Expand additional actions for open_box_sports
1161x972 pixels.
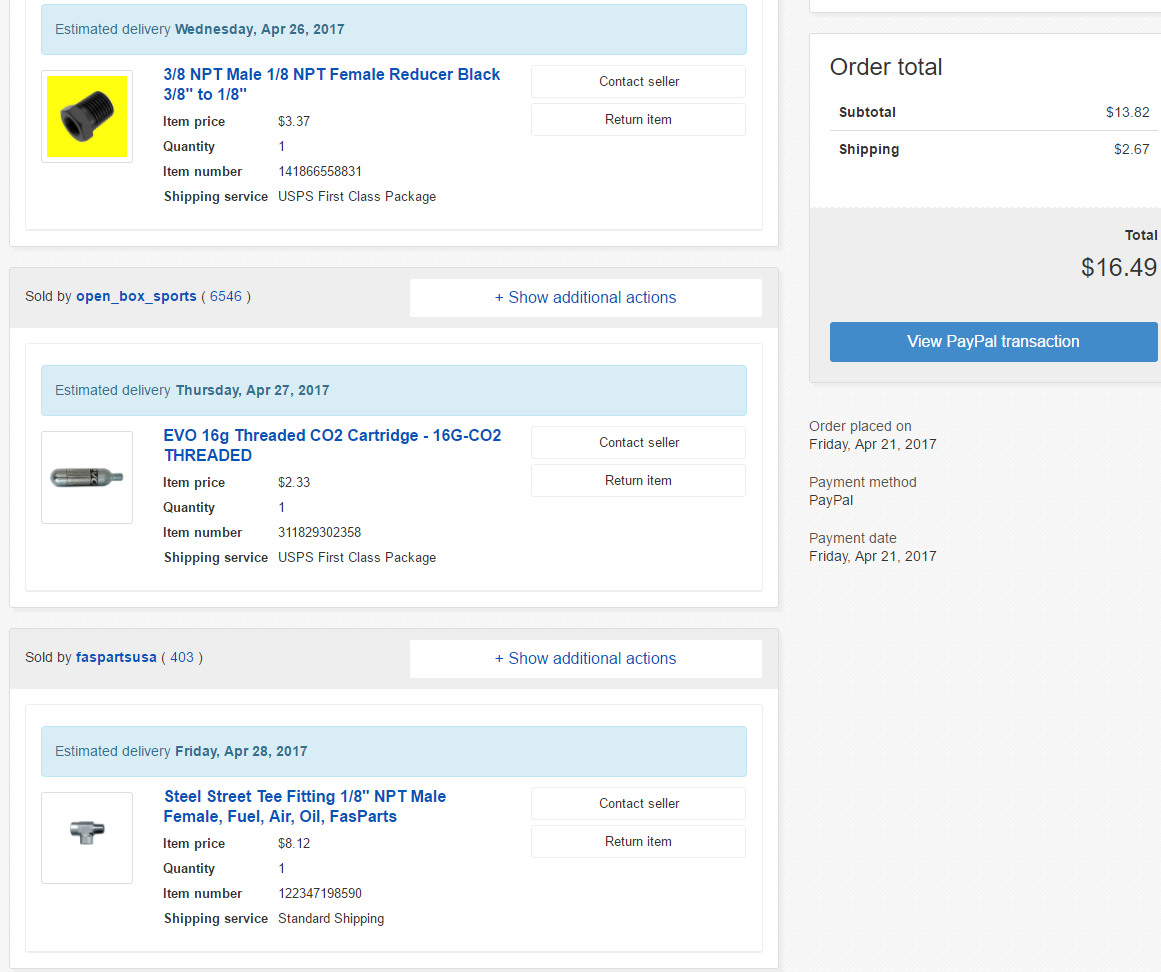(x=586, y=298)
